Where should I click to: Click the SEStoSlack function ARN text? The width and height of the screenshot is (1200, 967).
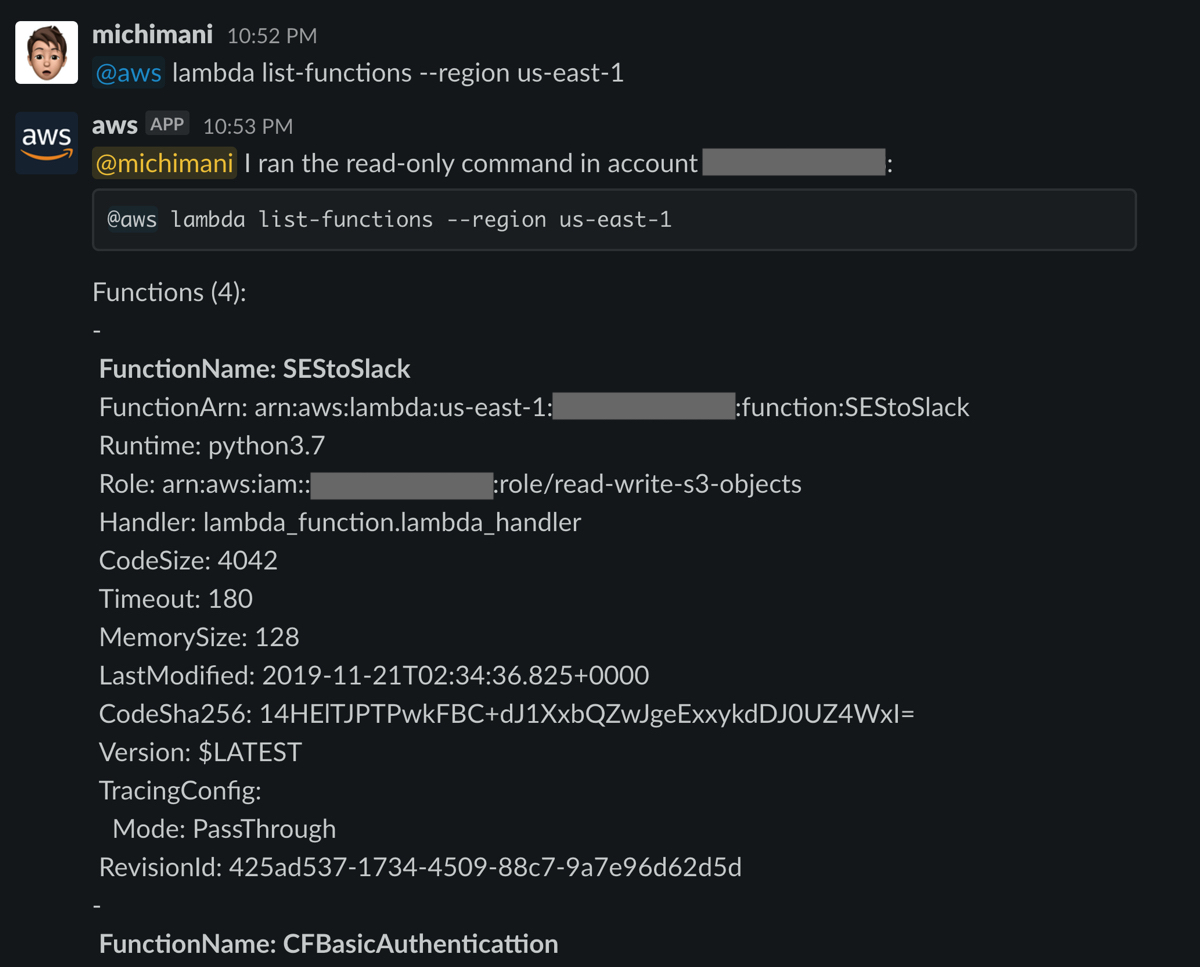pyautogui.click(x=530, y=406)
